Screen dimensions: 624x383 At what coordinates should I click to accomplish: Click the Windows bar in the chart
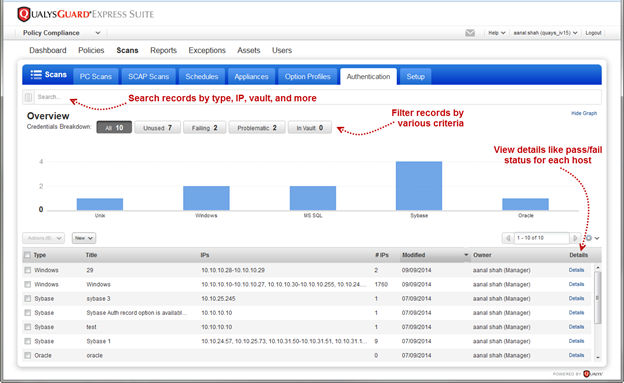206,198
